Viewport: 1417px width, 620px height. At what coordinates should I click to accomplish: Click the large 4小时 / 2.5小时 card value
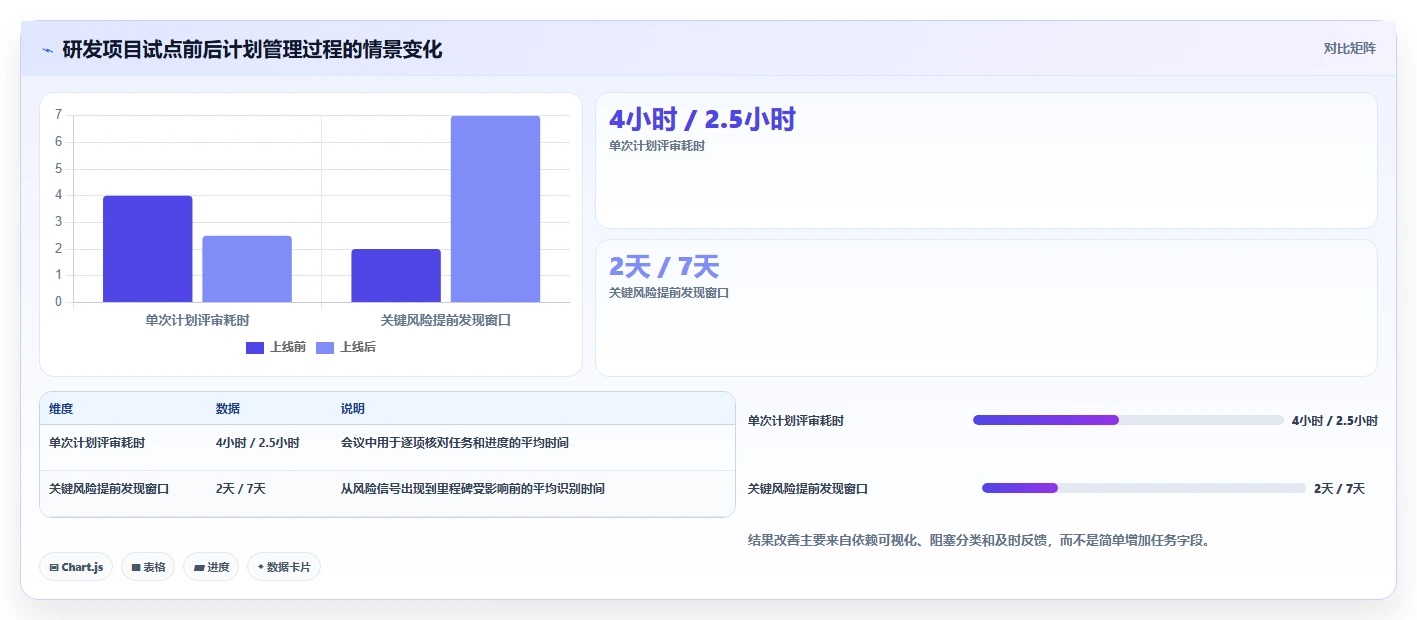click(x=702, y=120)
